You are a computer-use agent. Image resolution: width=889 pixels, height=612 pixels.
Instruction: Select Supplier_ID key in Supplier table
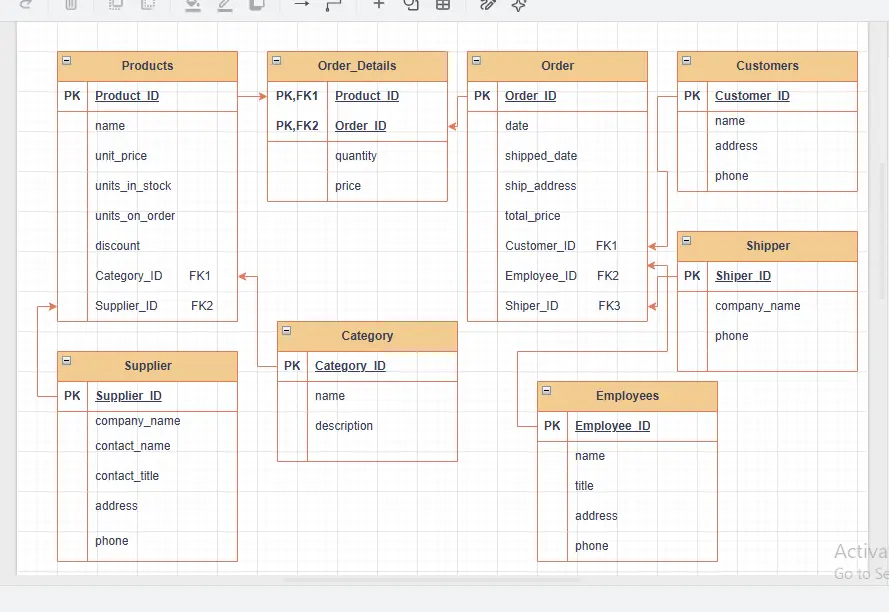click(x=128, y=396)
